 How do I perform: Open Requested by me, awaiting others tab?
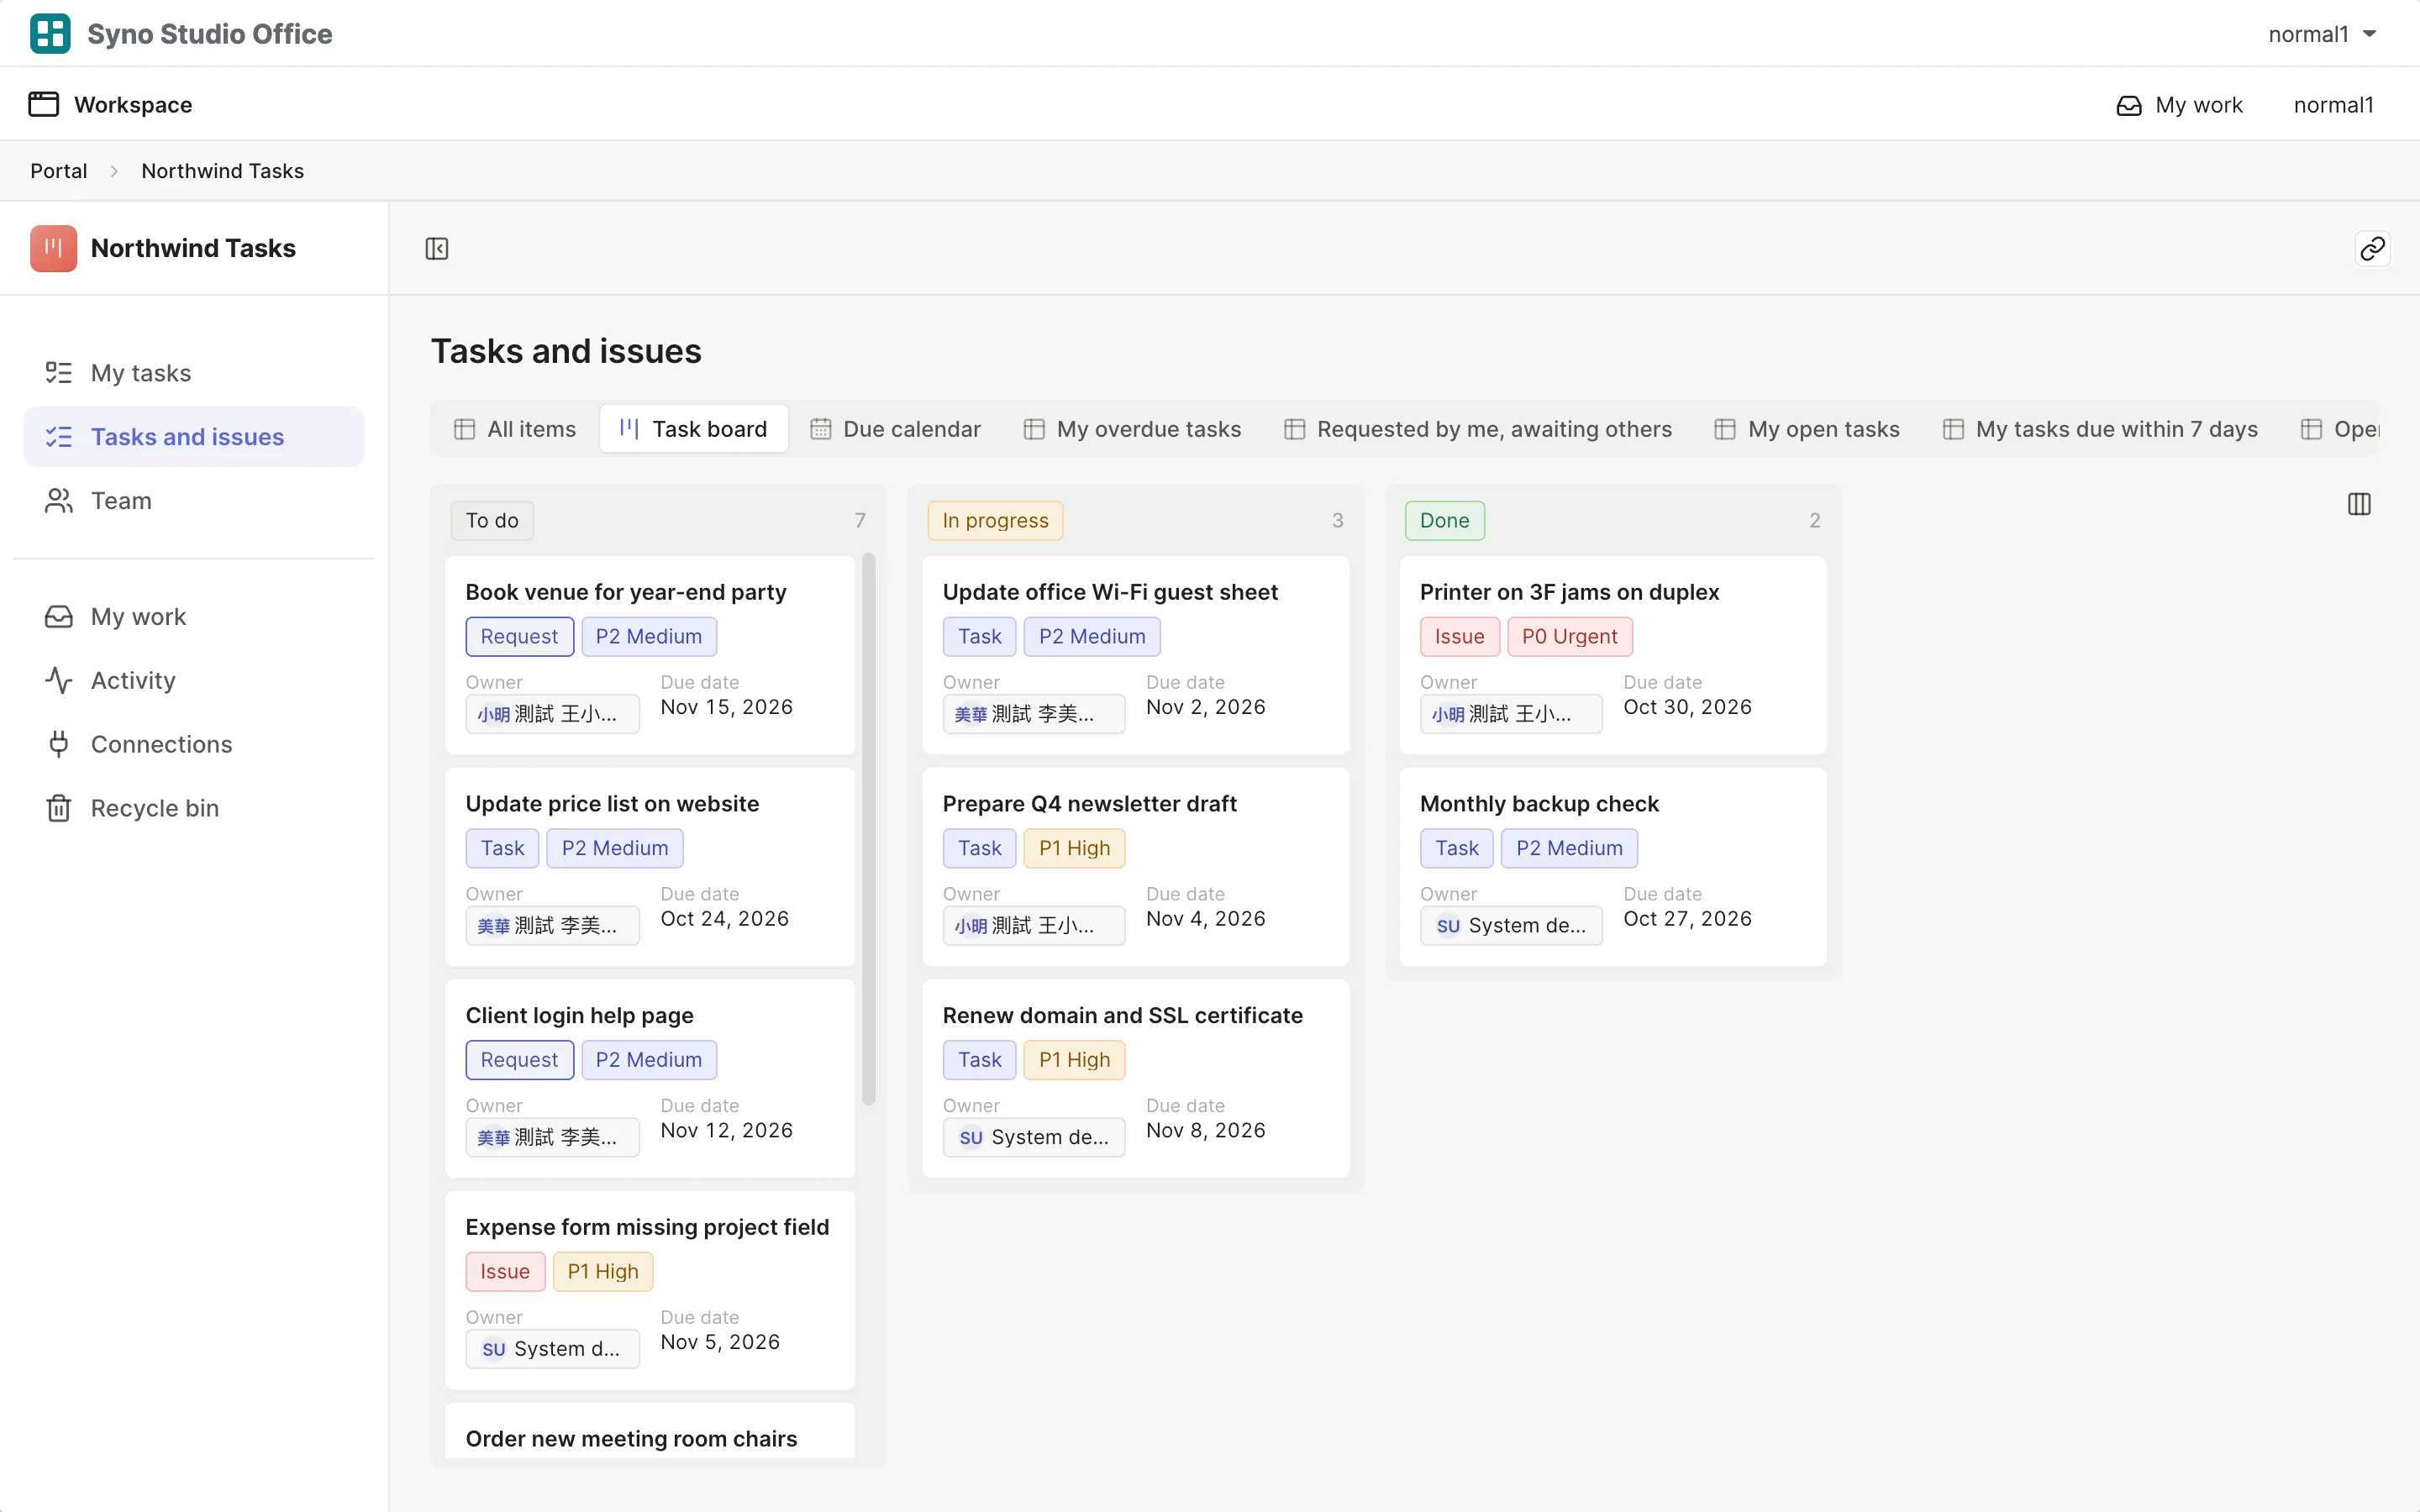point(1477,429)
